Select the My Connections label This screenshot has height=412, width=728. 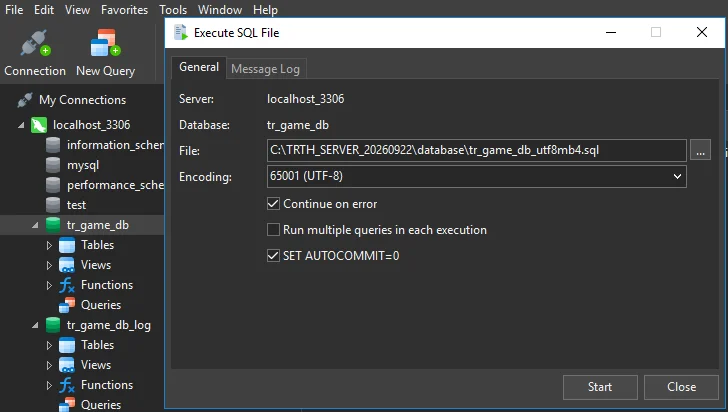[82, 100]
